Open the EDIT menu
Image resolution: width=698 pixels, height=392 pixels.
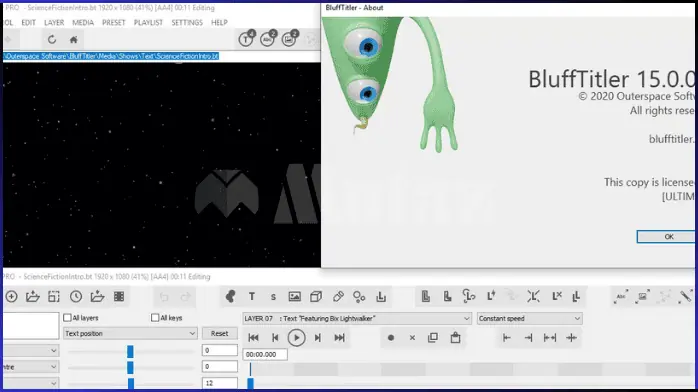[x=28, y=22]
